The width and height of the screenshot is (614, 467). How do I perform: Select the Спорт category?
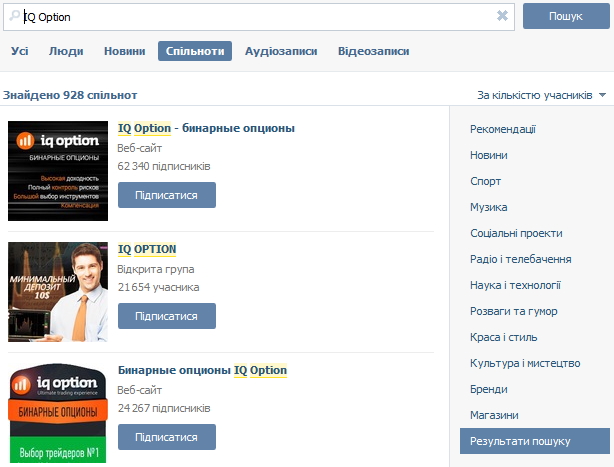coord(486,181)
